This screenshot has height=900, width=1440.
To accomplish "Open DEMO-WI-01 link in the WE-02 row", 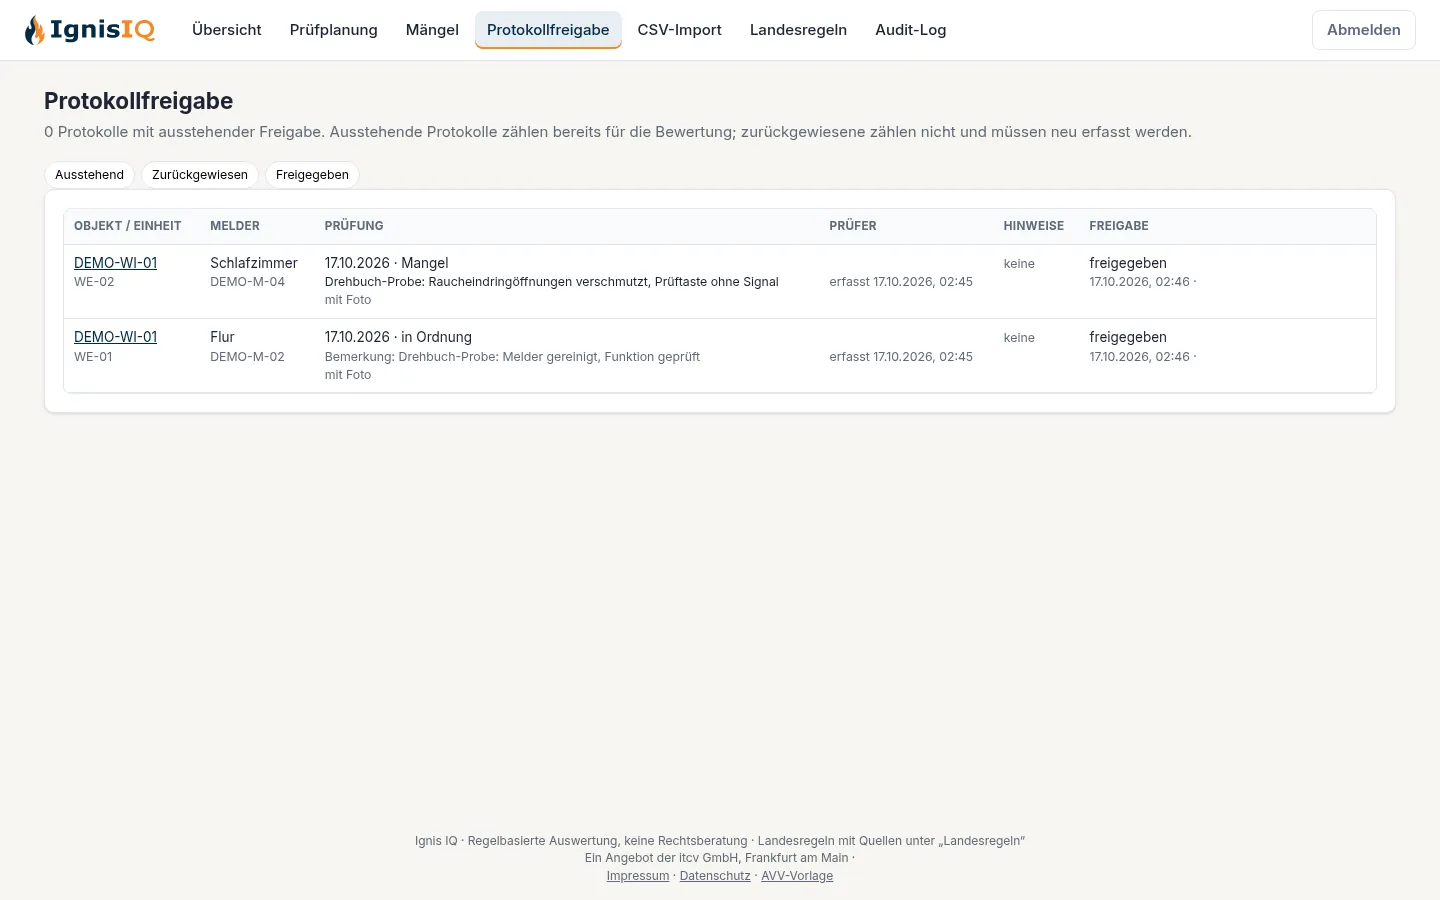I will (x=116, y=263).
